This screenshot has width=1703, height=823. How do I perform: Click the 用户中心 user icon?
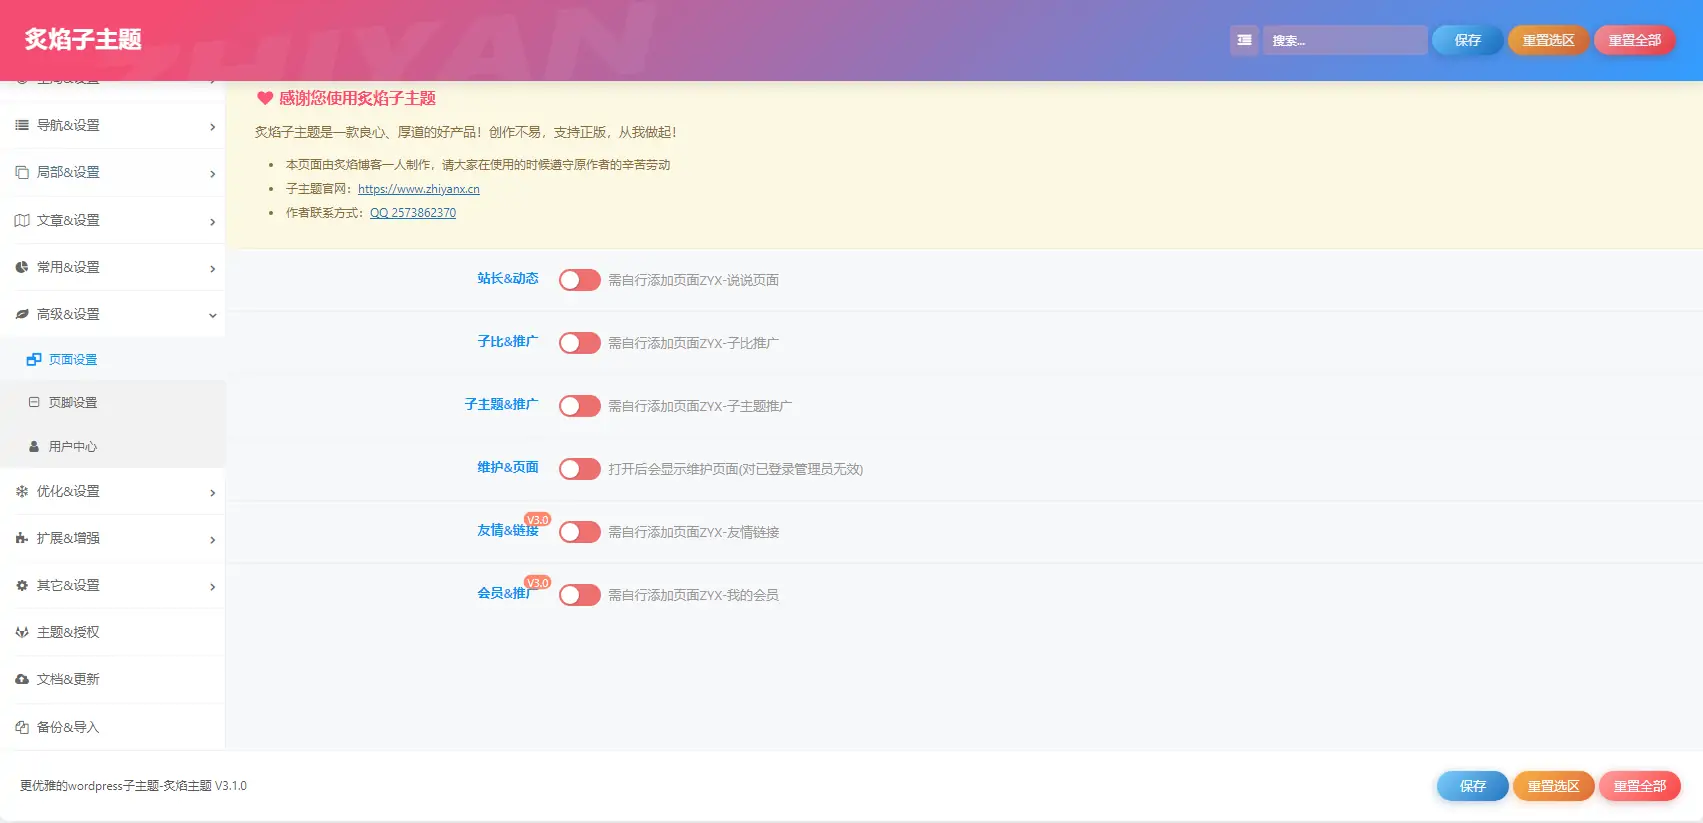34,447
